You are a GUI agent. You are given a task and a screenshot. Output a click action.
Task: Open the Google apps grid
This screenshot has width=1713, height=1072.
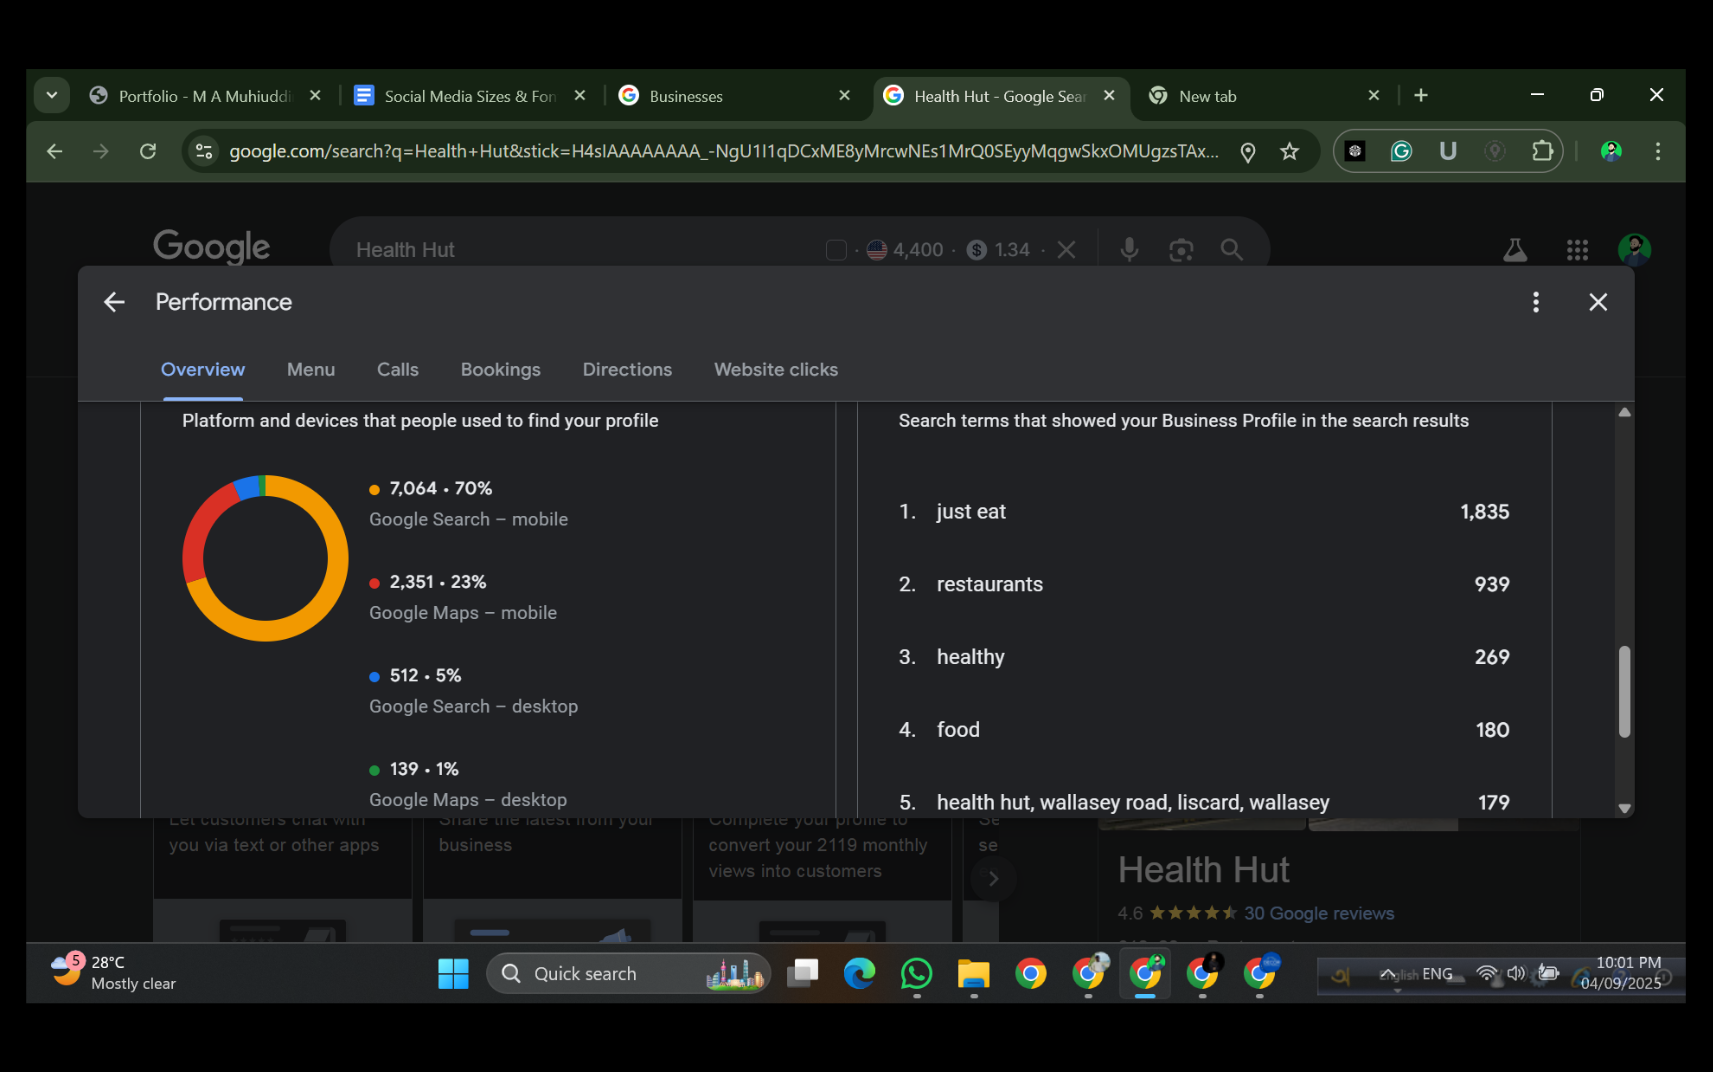[1577, 250]
